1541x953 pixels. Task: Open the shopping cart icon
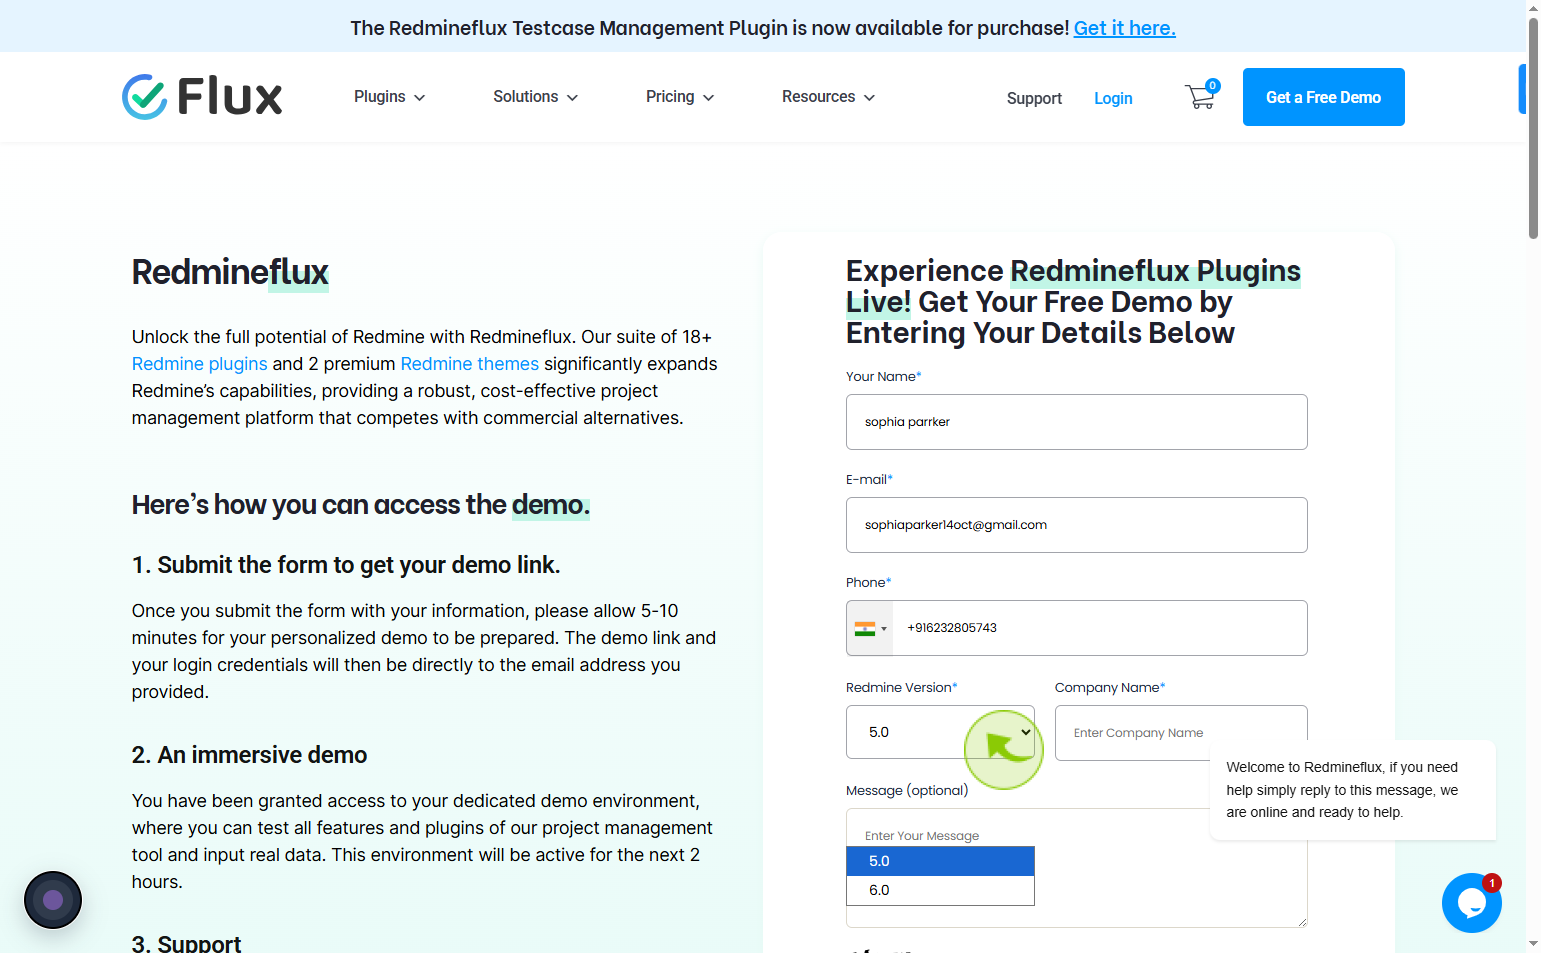point(1201,96)
